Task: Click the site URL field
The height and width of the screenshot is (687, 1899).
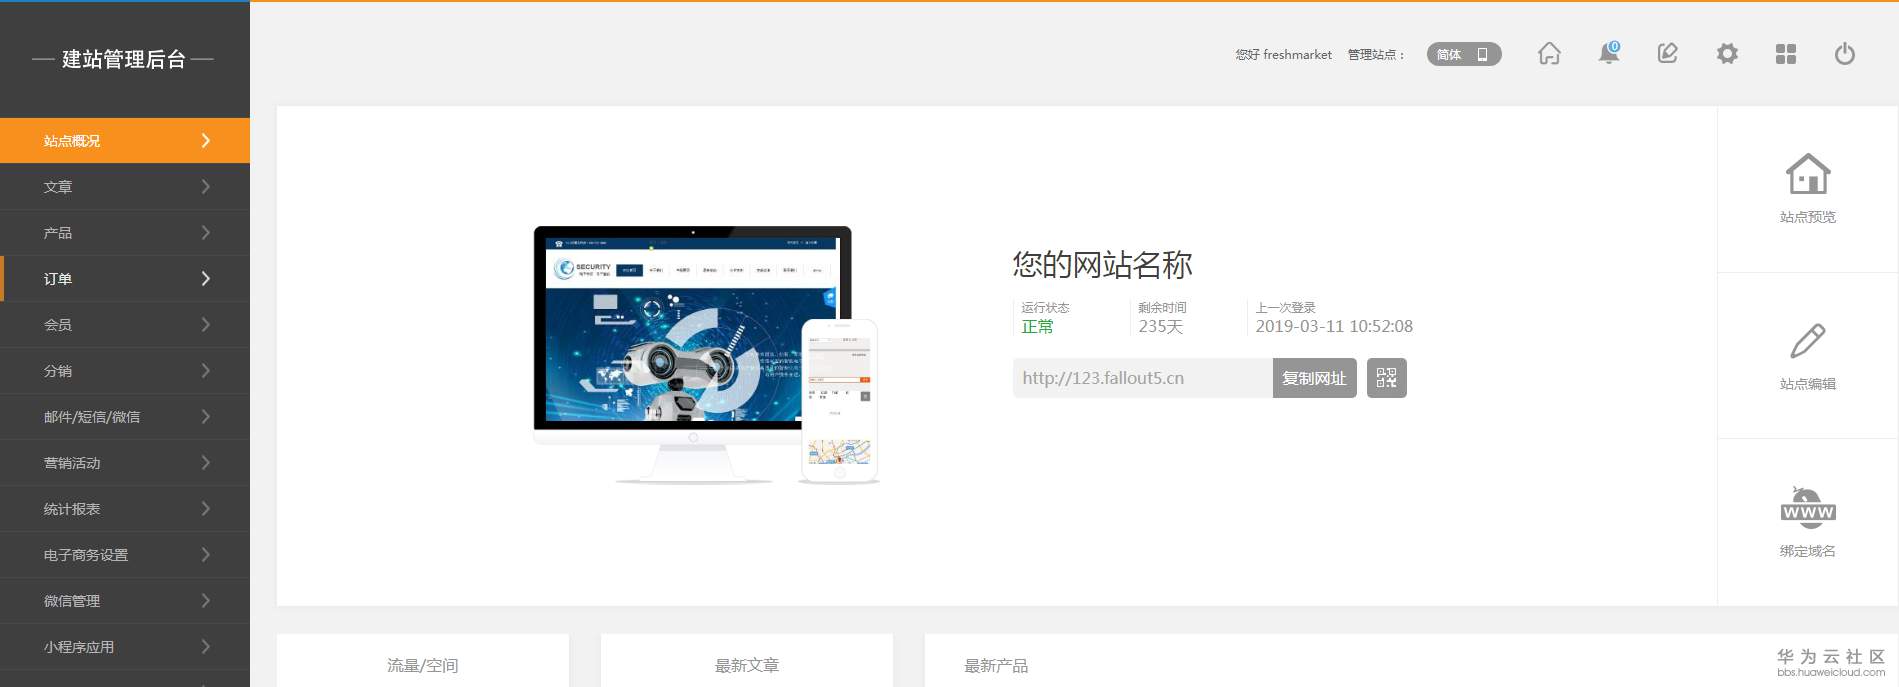Action: pos(1142,378)
